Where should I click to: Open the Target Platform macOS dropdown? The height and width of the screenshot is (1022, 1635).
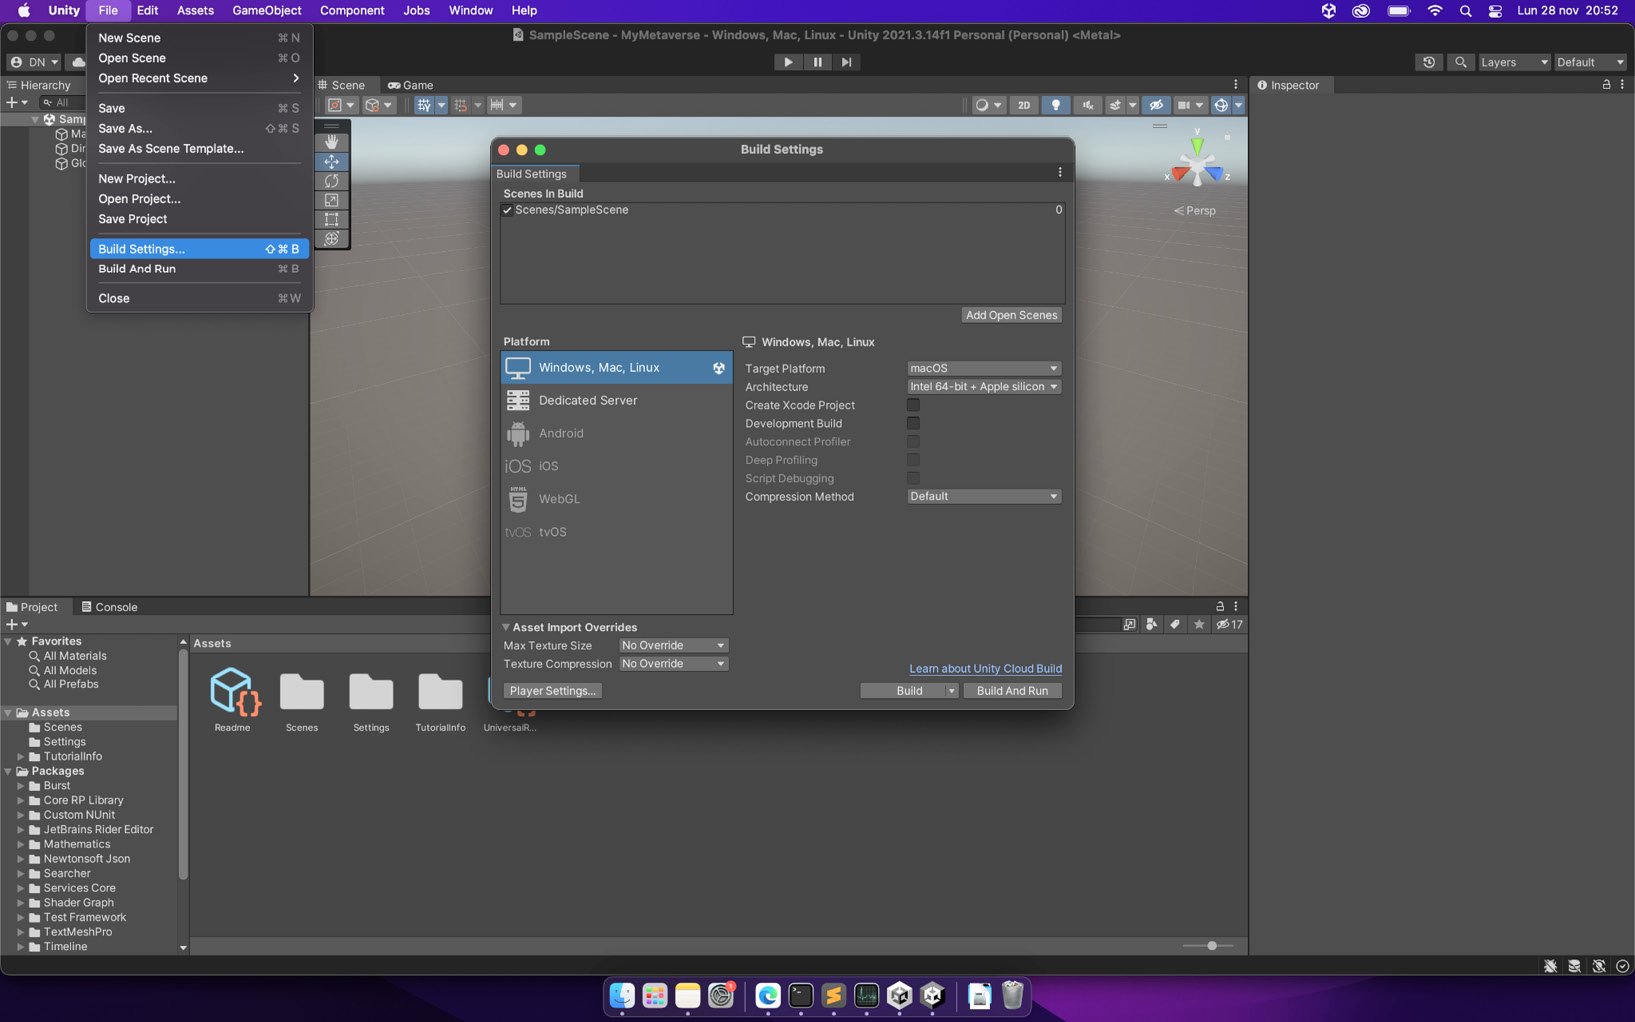984,368
